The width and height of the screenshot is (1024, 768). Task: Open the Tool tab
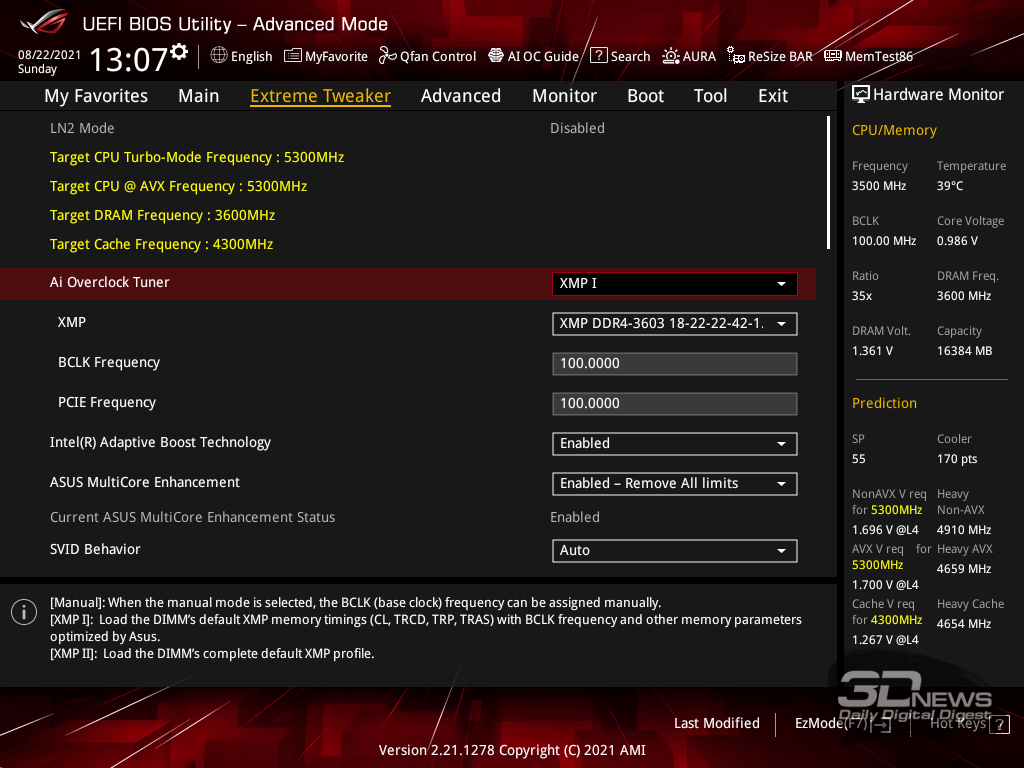(711, 96)
